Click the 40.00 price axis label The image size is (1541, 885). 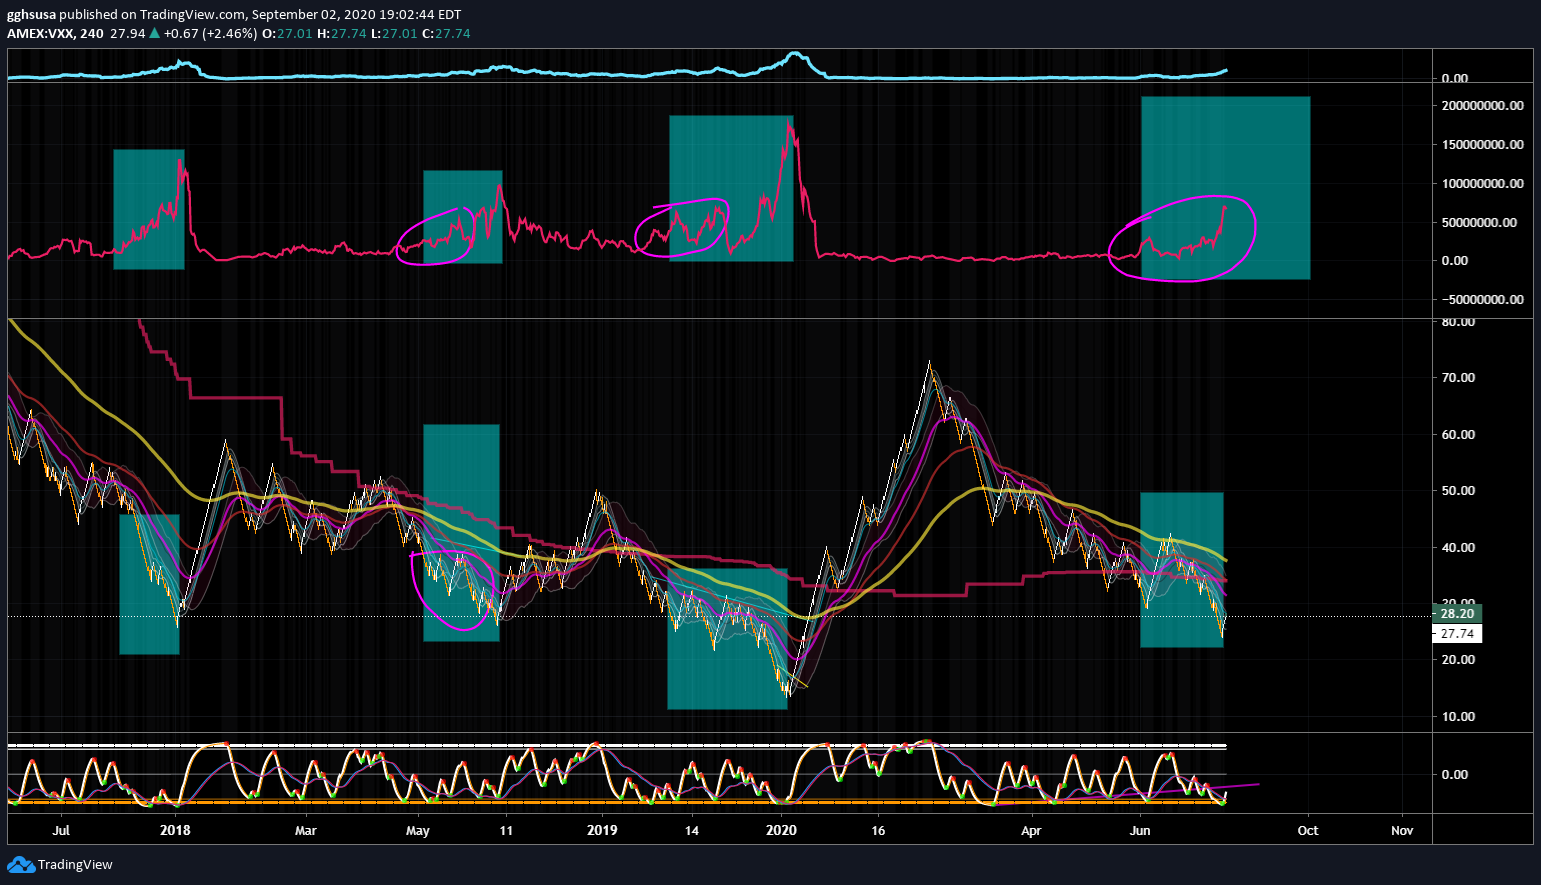coord(1457,548)
